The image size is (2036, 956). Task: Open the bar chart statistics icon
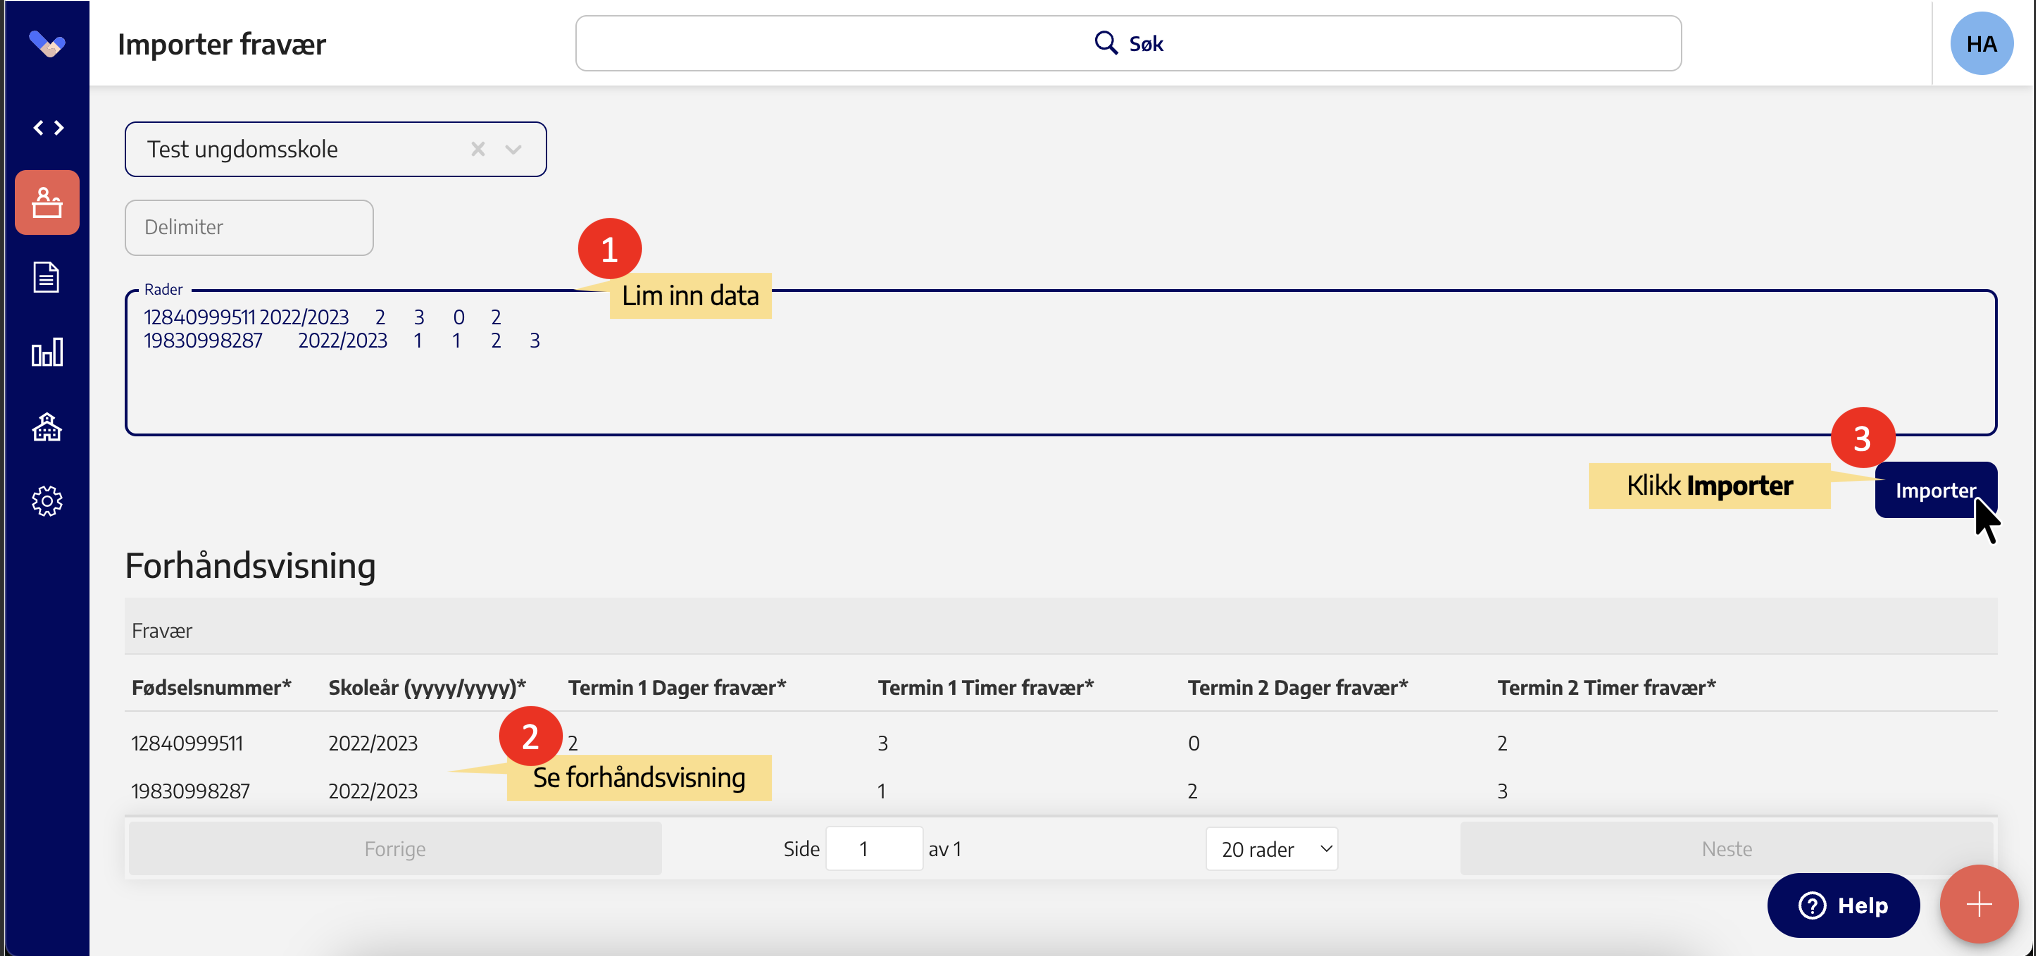coord(47,352)
